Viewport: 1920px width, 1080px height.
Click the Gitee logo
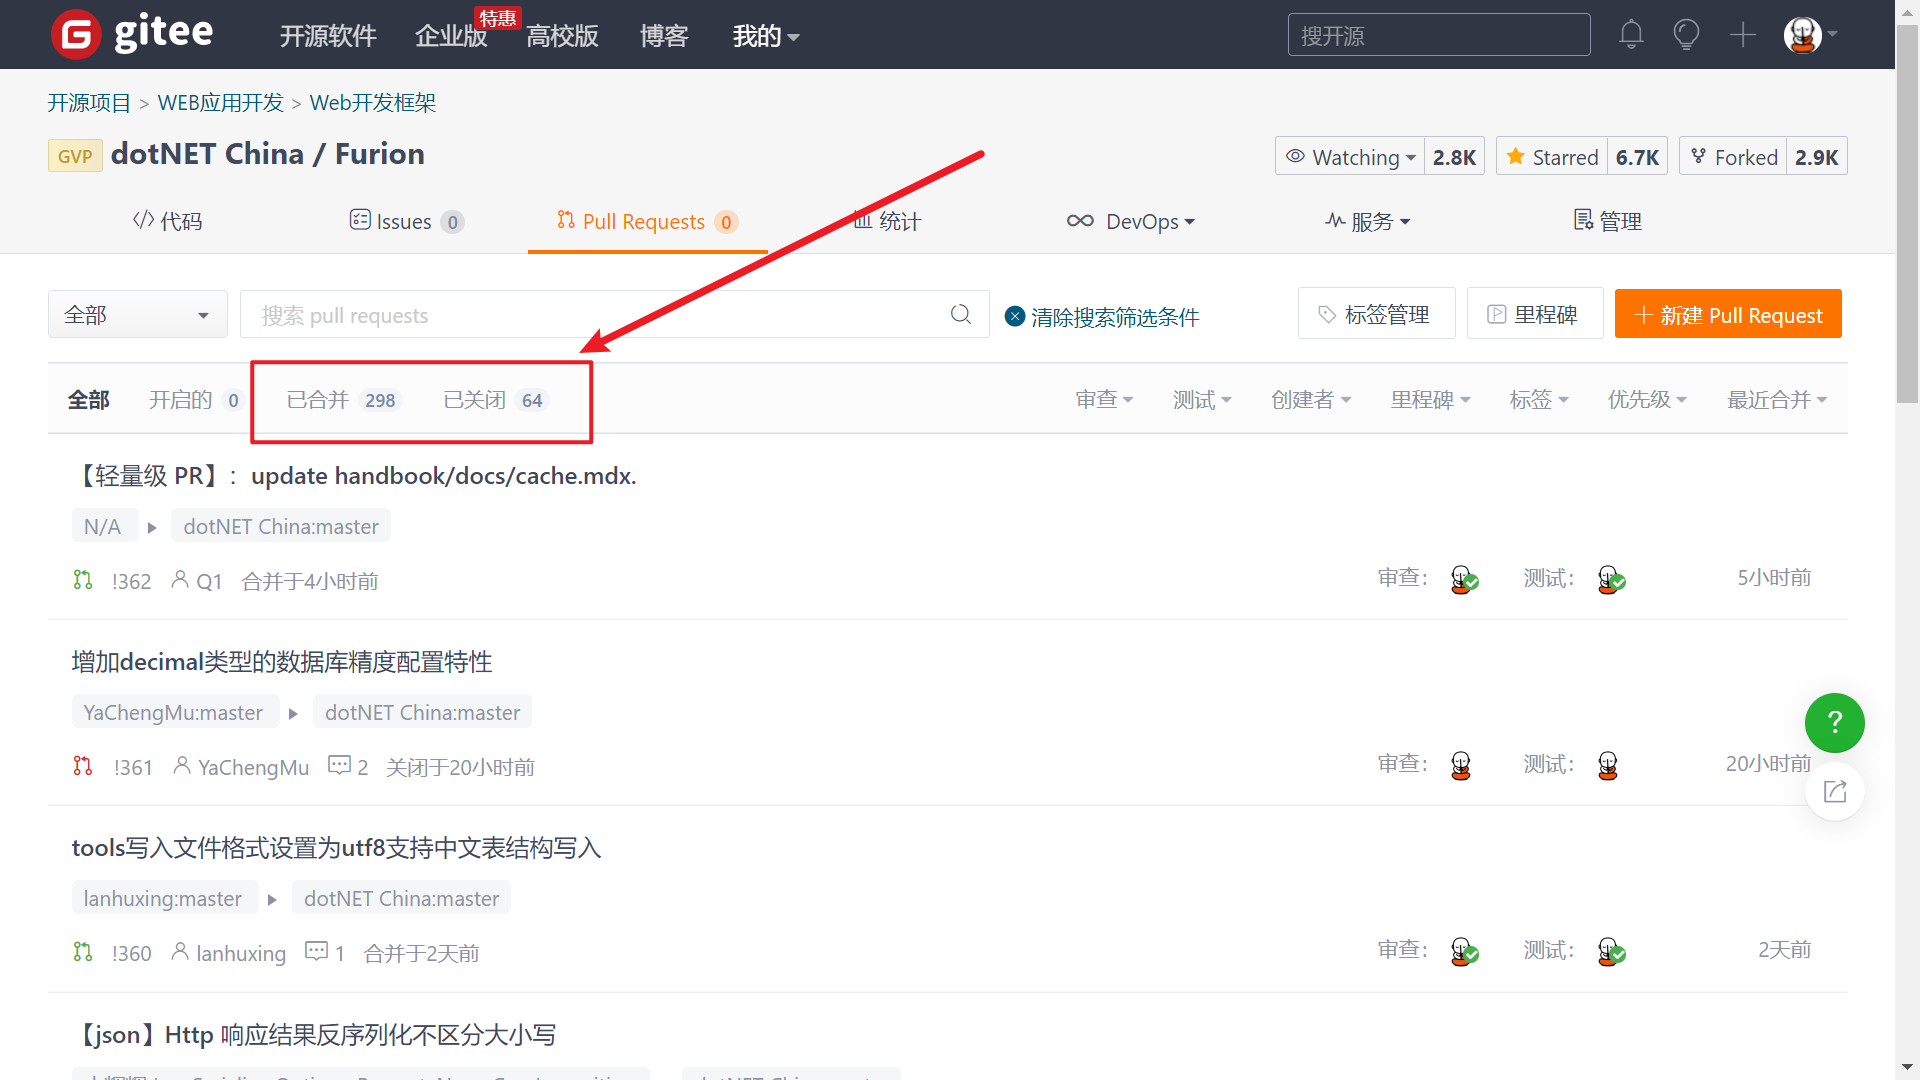(x=132, y=34)
